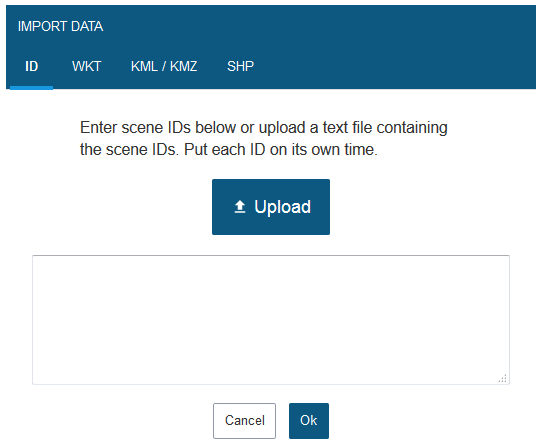Click the bottom border of the text area
Image resolution: width=540 pixels, height=442 pixels.
tap(271, 384)
